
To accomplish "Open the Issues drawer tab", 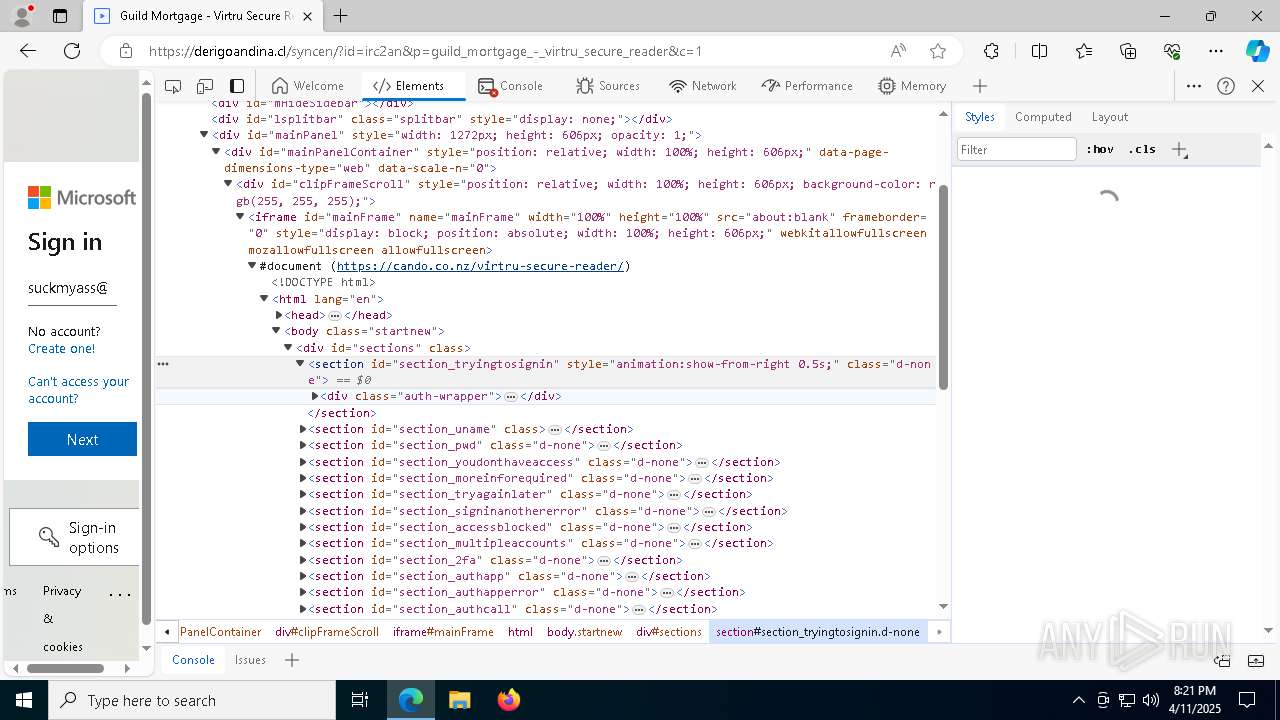I will point(250,660).
